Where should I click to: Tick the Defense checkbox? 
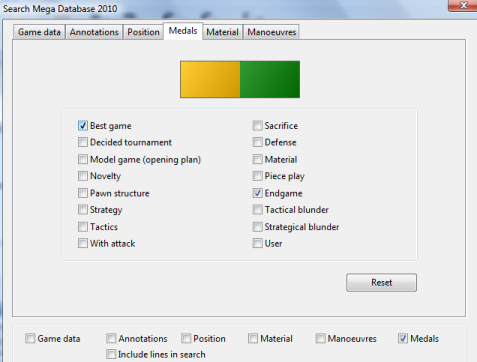(257, 142)
